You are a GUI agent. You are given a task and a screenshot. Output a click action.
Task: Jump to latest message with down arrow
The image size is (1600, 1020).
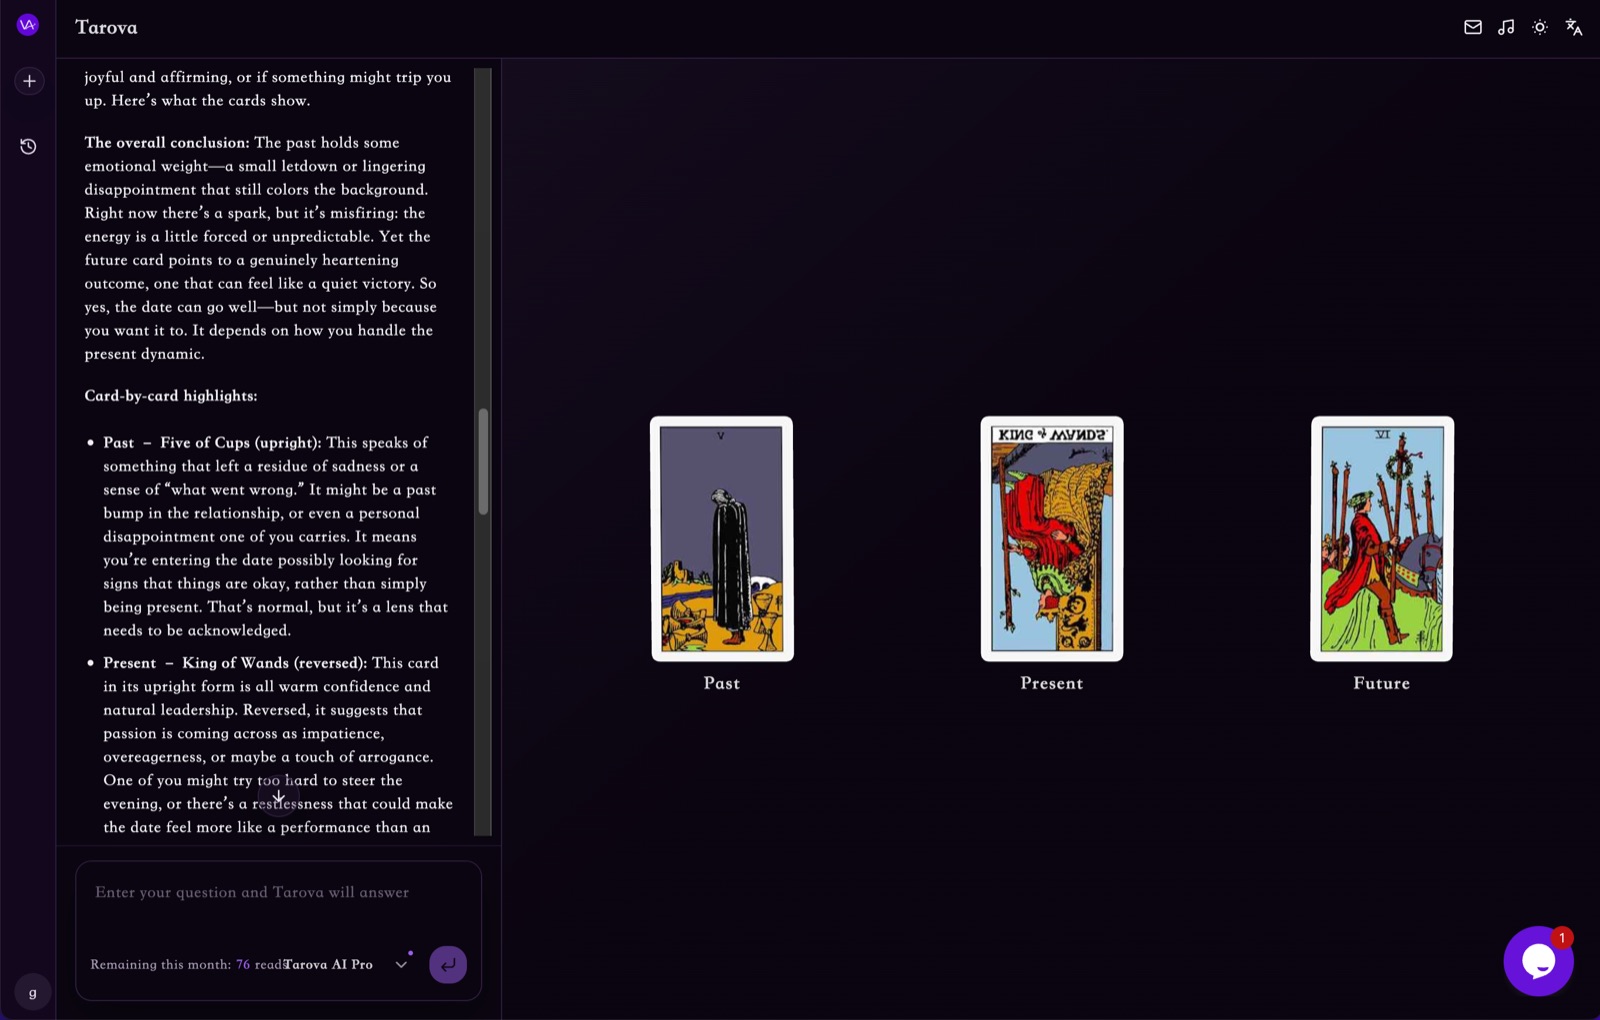pos(279,797)
